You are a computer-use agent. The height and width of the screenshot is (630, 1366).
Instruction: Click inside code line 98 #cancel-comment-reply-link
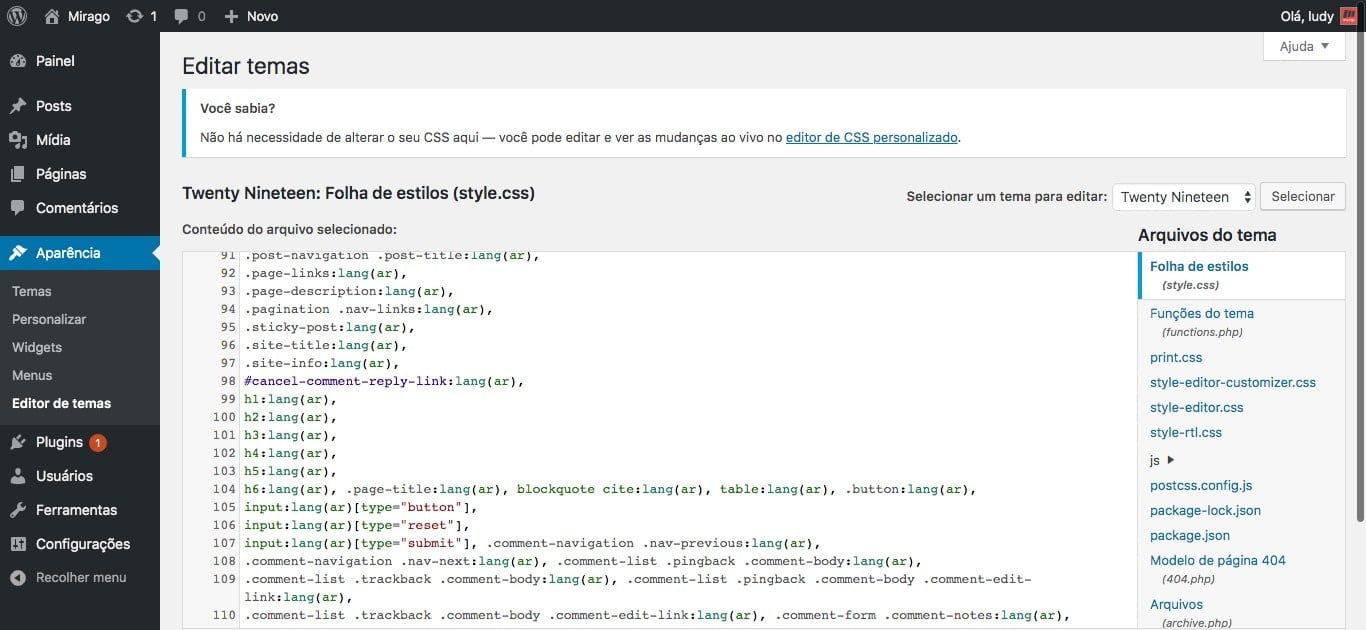point(384,381)
